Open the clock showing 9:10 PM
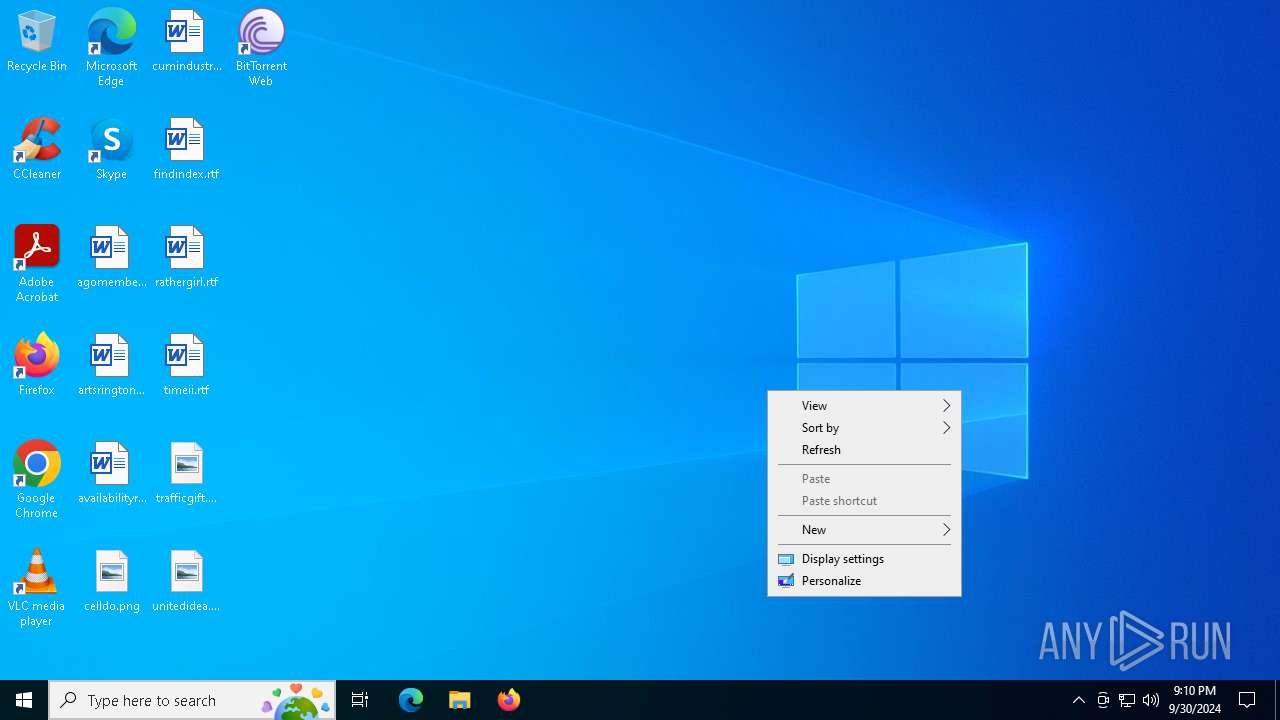The width and height of the screenshot is (1280, 720). tap(1195, 700)
